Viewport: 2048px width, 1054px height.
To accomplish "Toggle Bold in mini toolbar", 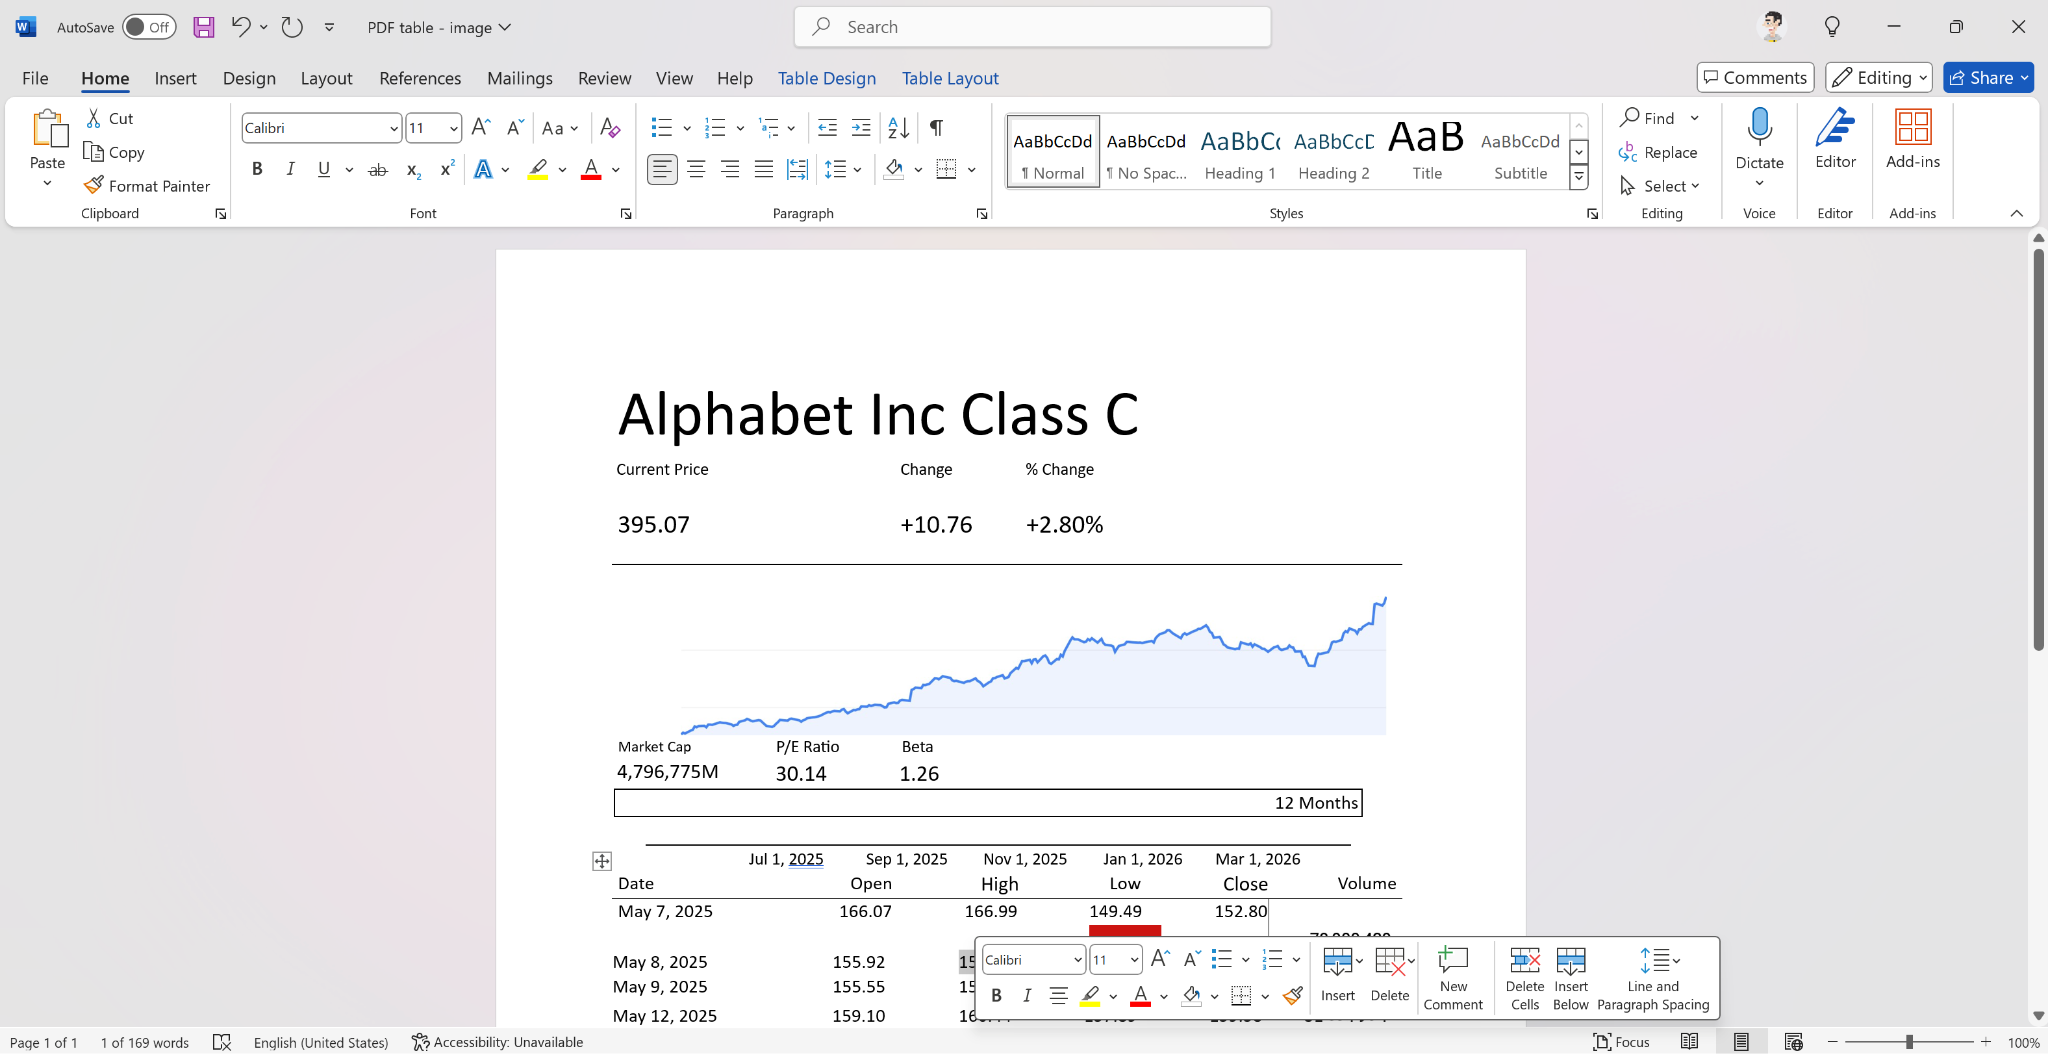I will [996, 995].
